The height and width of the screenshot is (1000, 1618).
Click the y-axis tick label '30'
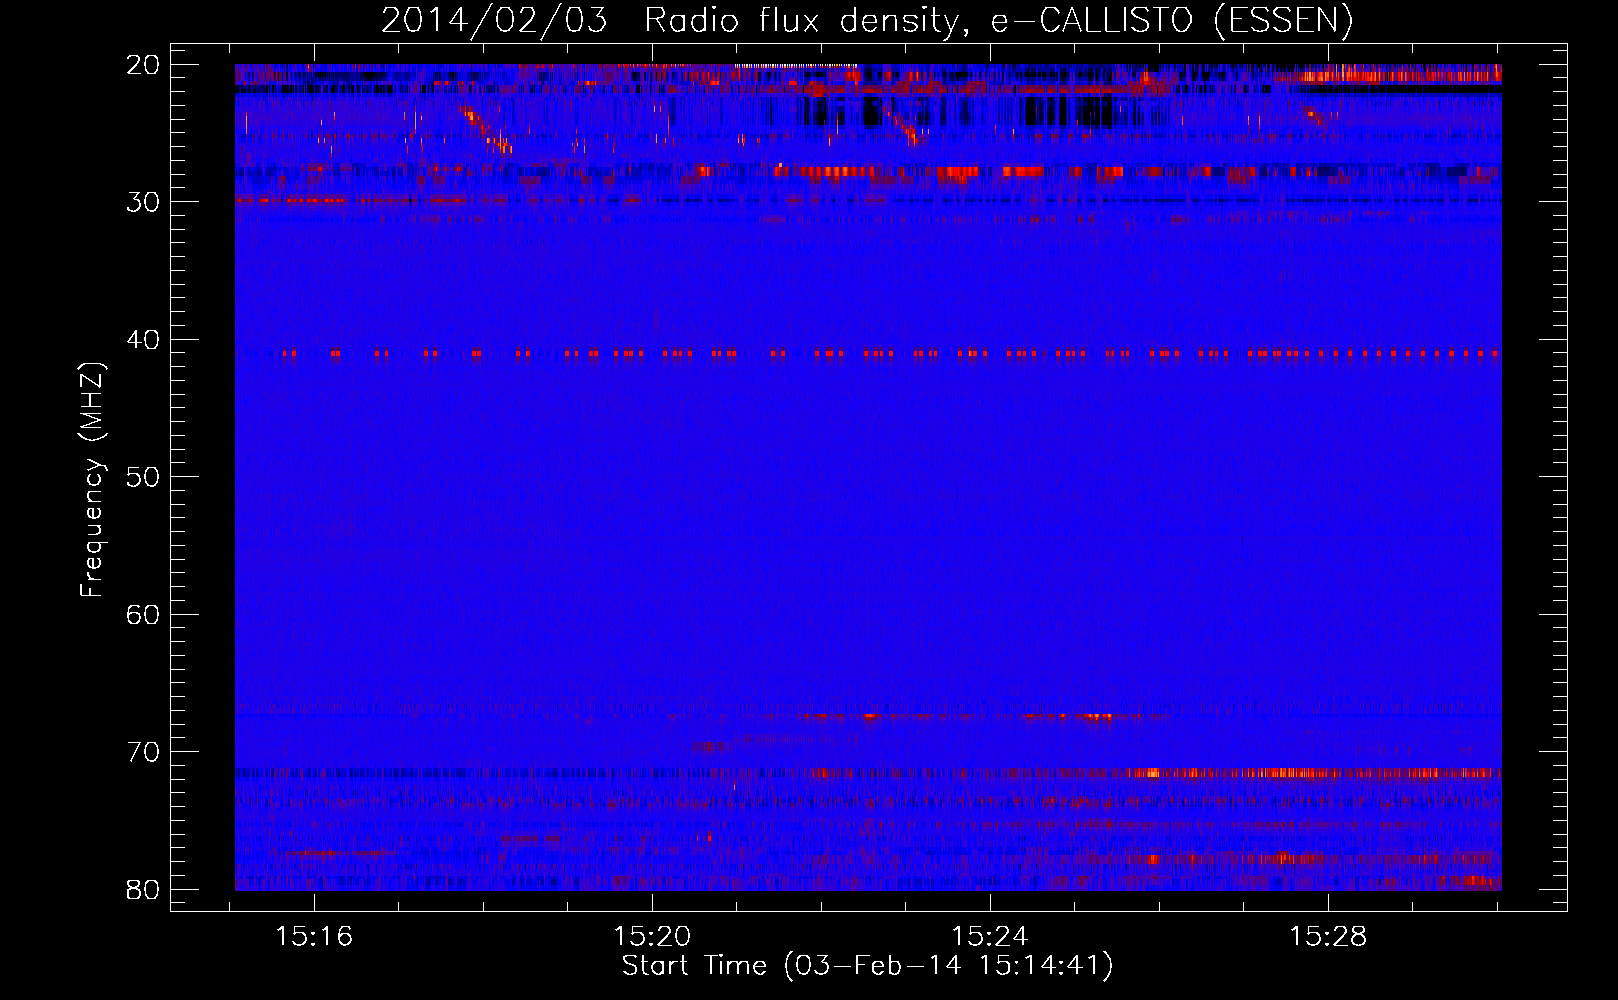coord(143,202)
